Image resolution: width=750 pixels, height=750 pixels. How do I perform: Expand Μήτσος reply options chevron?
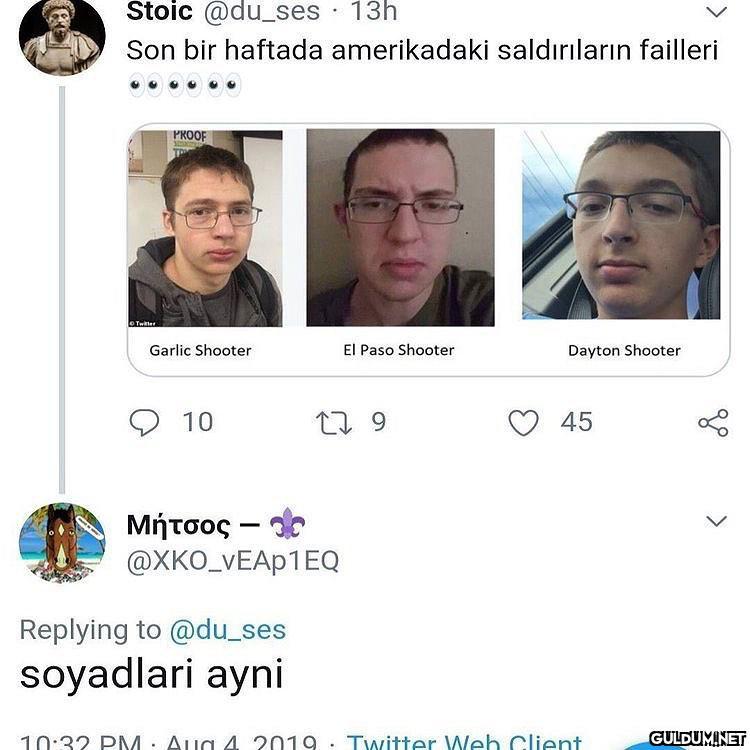(x=716, y=521)
